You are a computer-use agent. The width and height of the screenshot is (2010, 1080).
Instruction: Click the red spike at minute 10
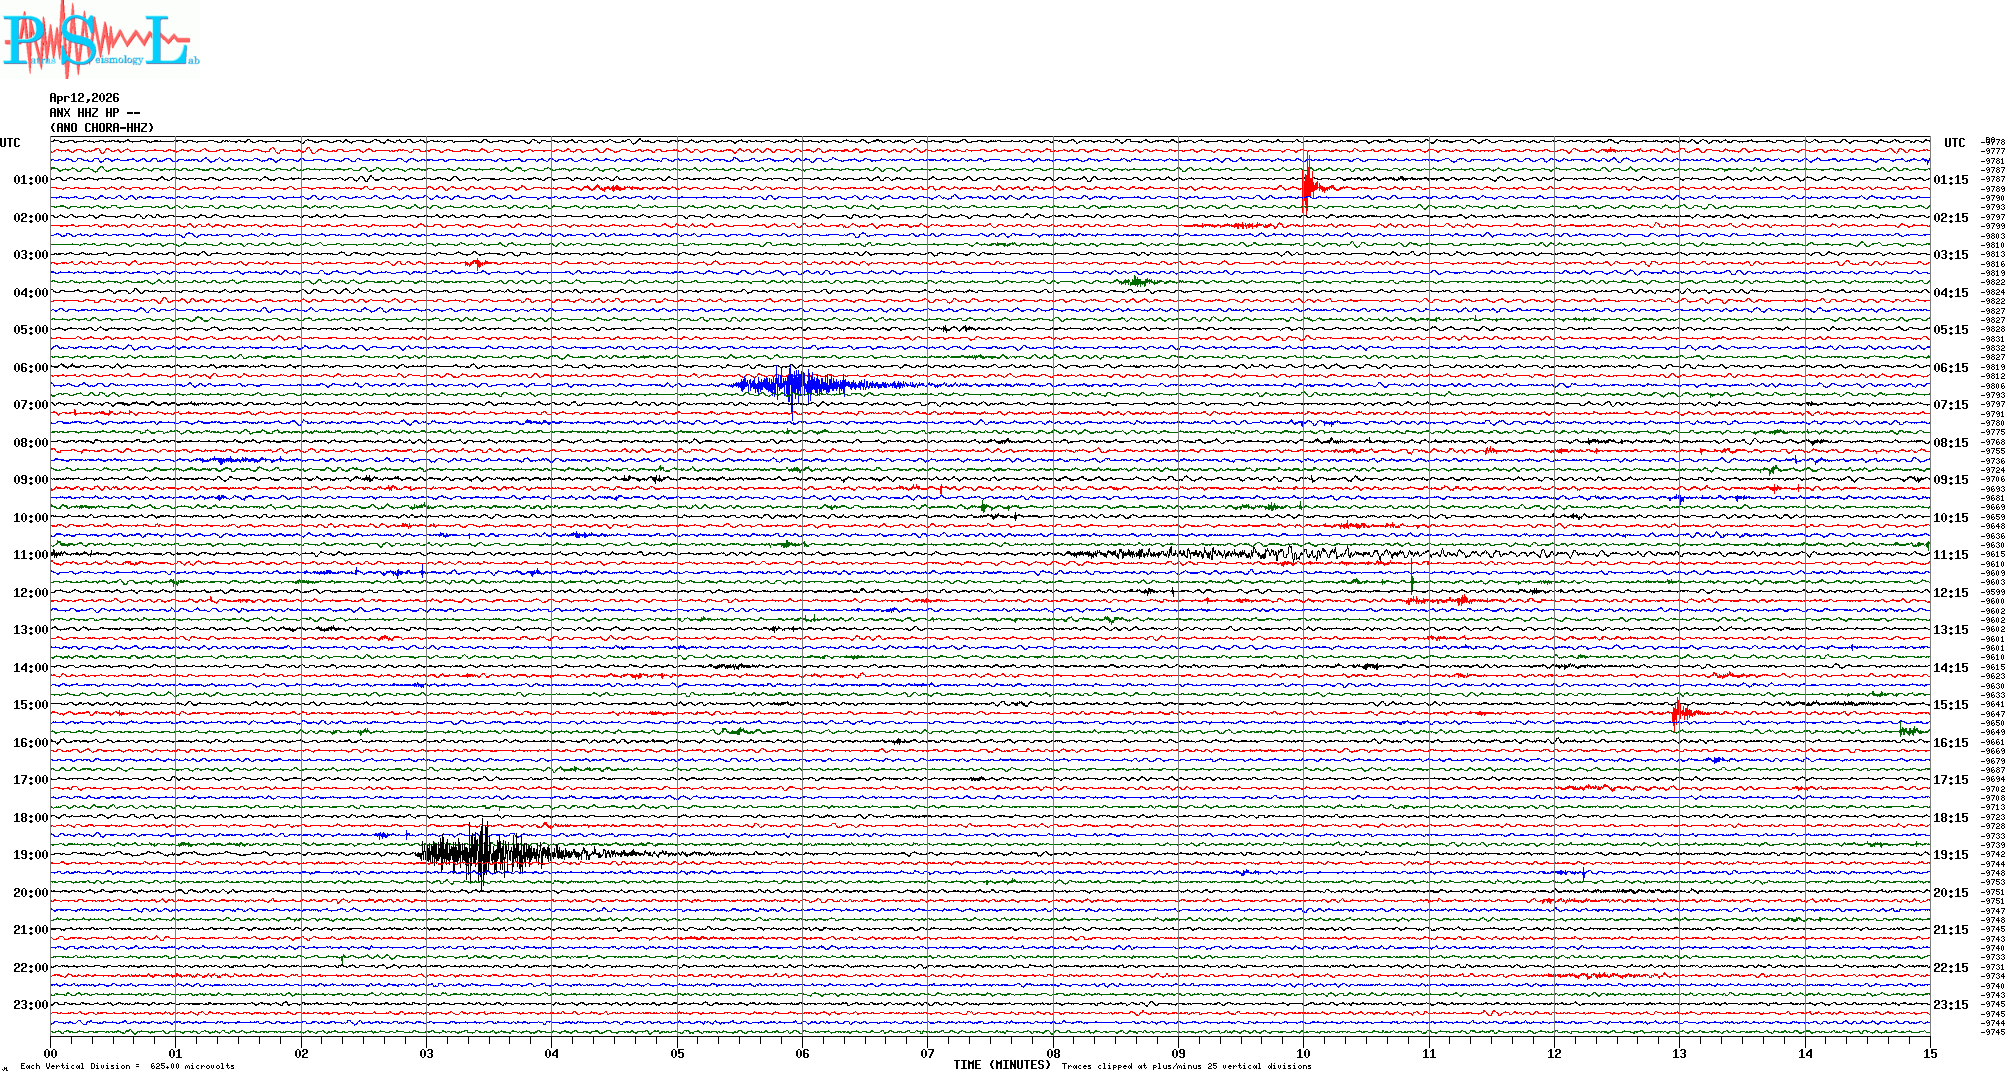1307,186
